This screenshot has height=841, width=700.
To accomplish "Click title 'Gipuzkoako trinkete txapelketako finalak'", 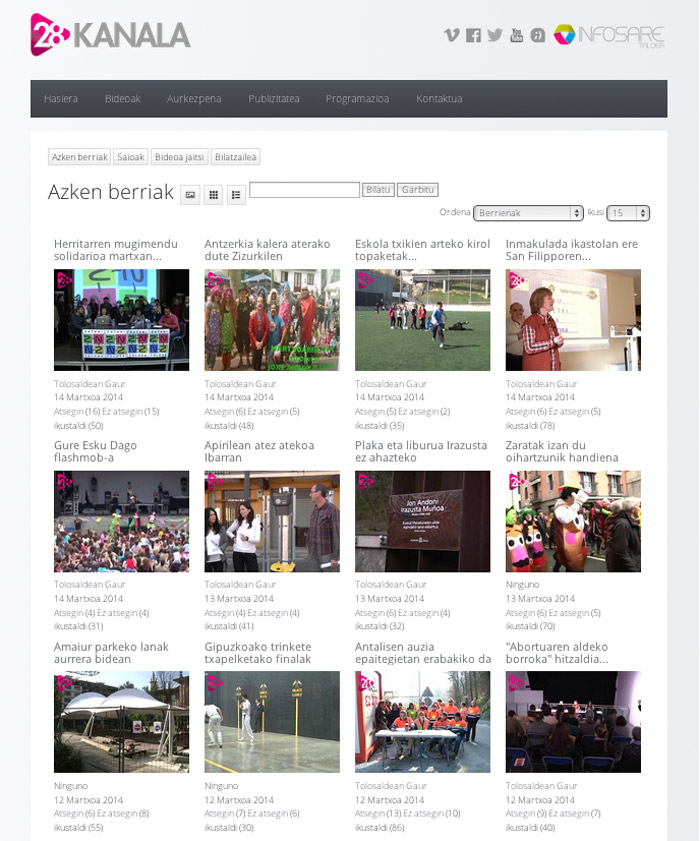I will pos(258,653).
